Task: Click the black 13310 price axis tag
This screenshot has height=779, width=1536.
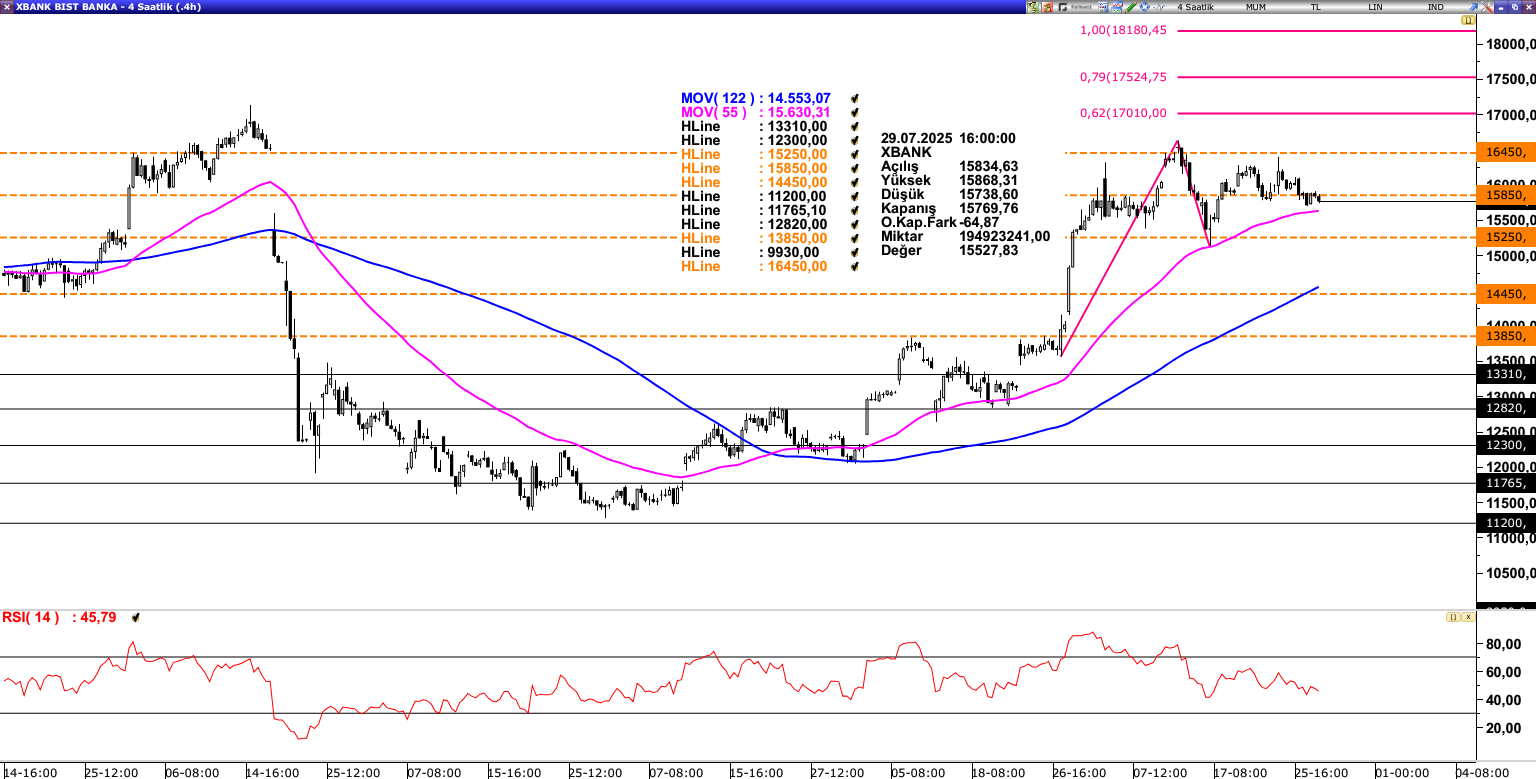Action: [1506, 374]
